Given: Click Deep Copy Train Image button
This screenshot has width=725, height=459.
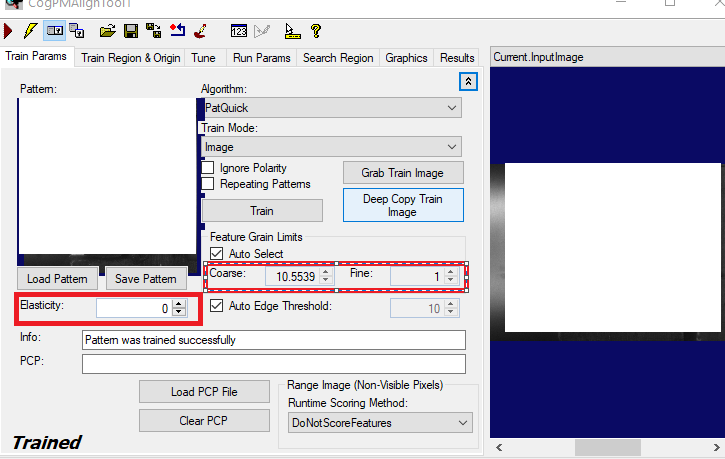Looking at the screenshot, I should [403, 205].
